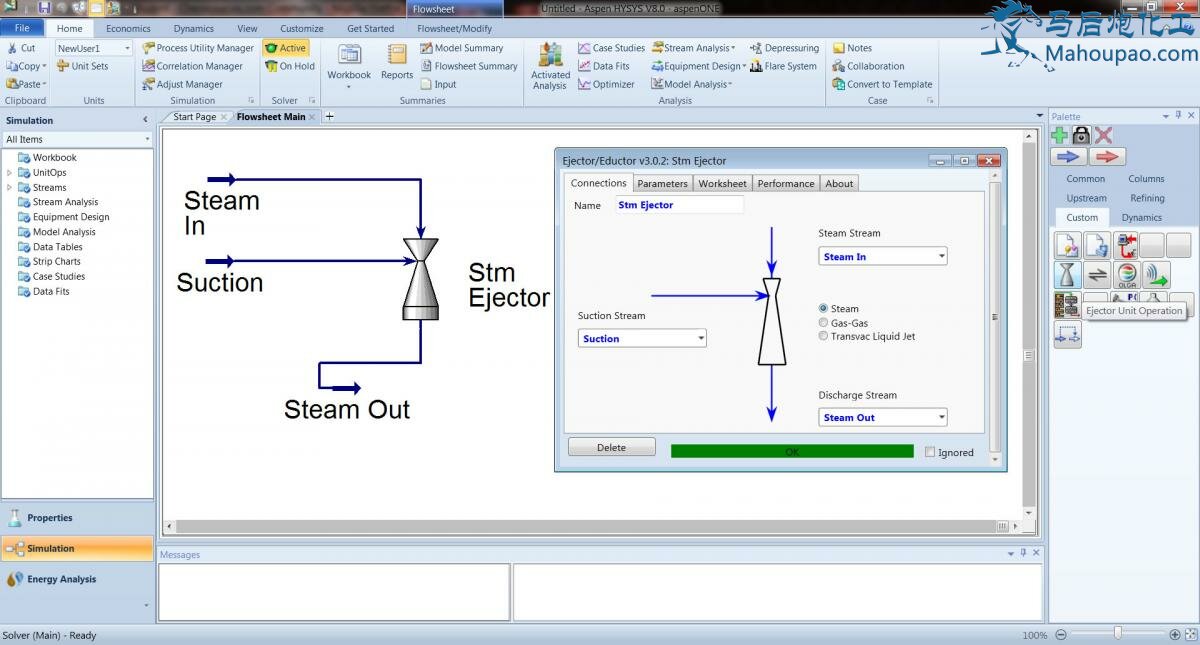Open the Economics ribbon tab
The width and height of the screenshot is (1200, 645).
point(128,29)
